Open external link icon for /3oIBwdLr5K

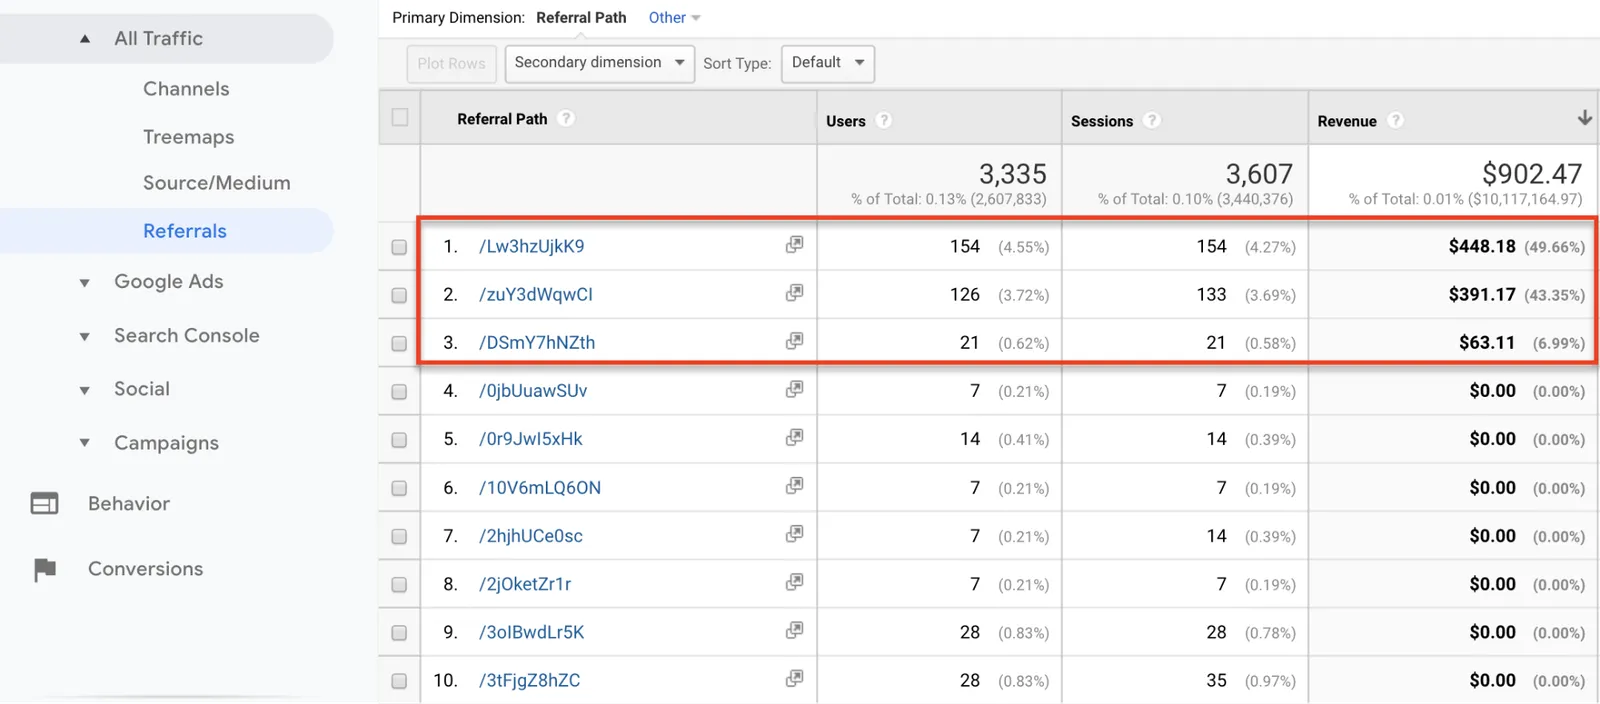tap(794, 630)
